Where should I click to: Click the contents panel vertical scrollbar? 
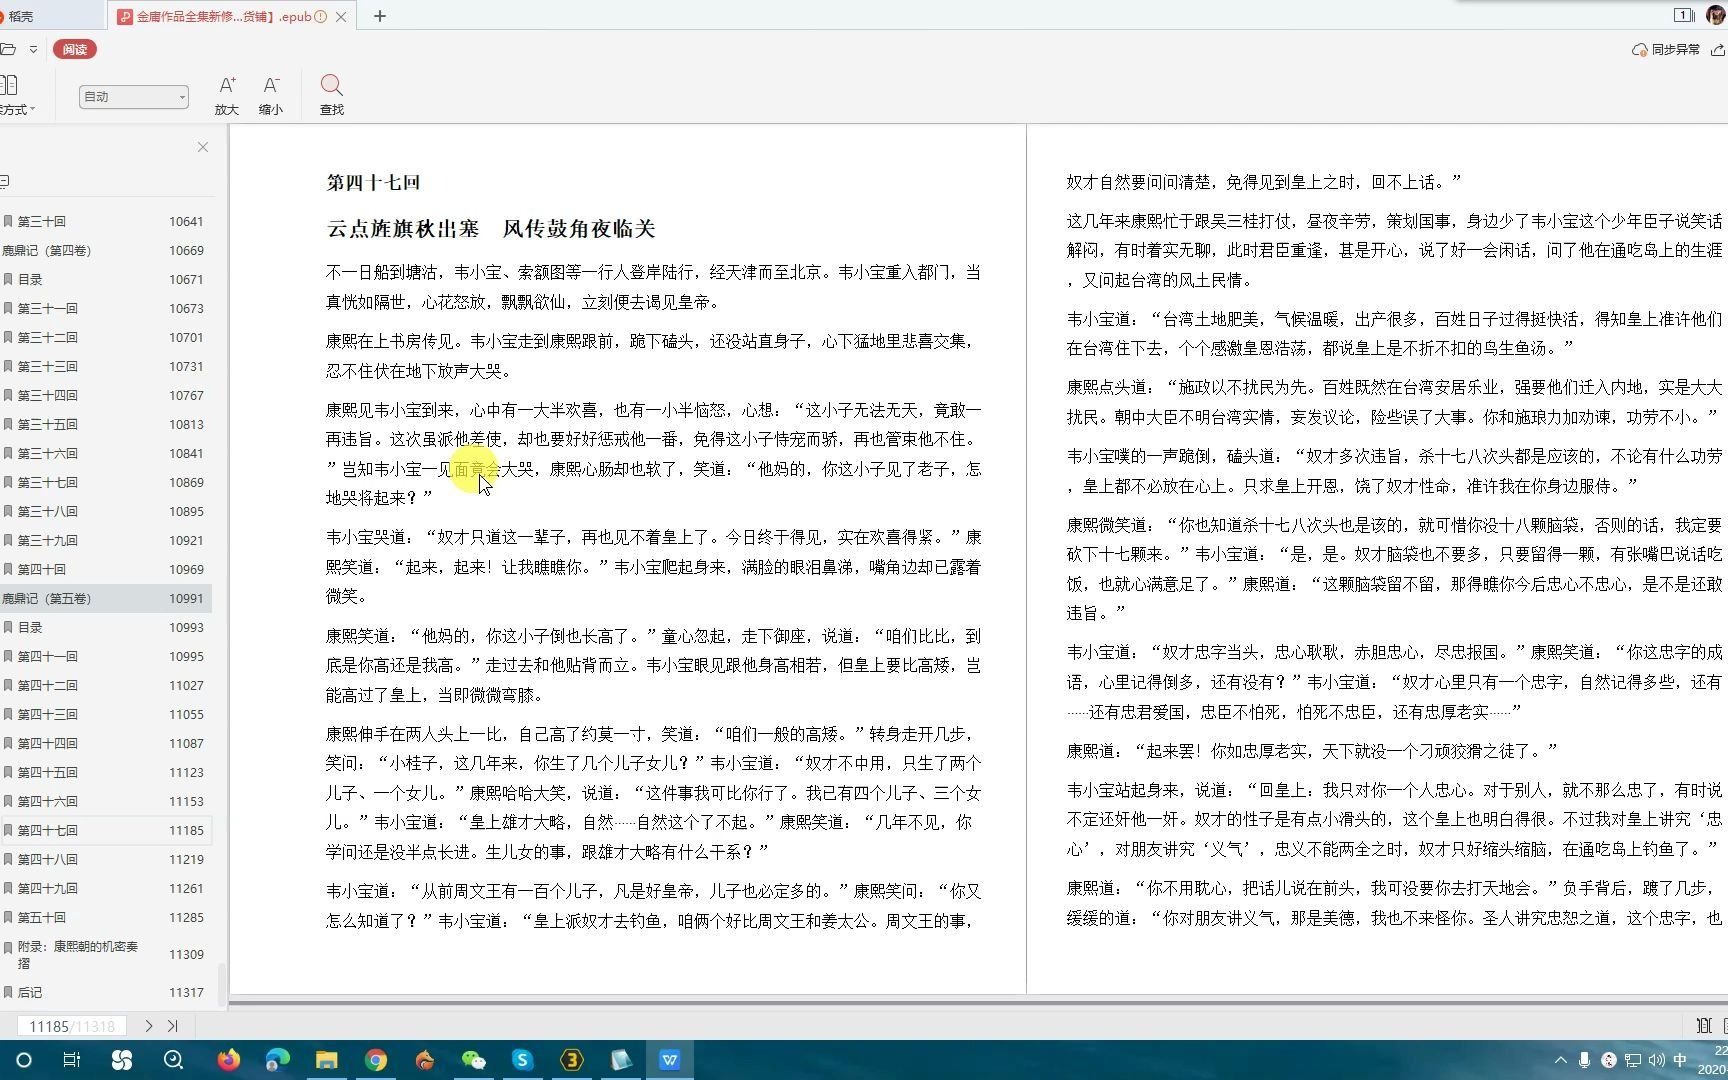tap(222, 985)
